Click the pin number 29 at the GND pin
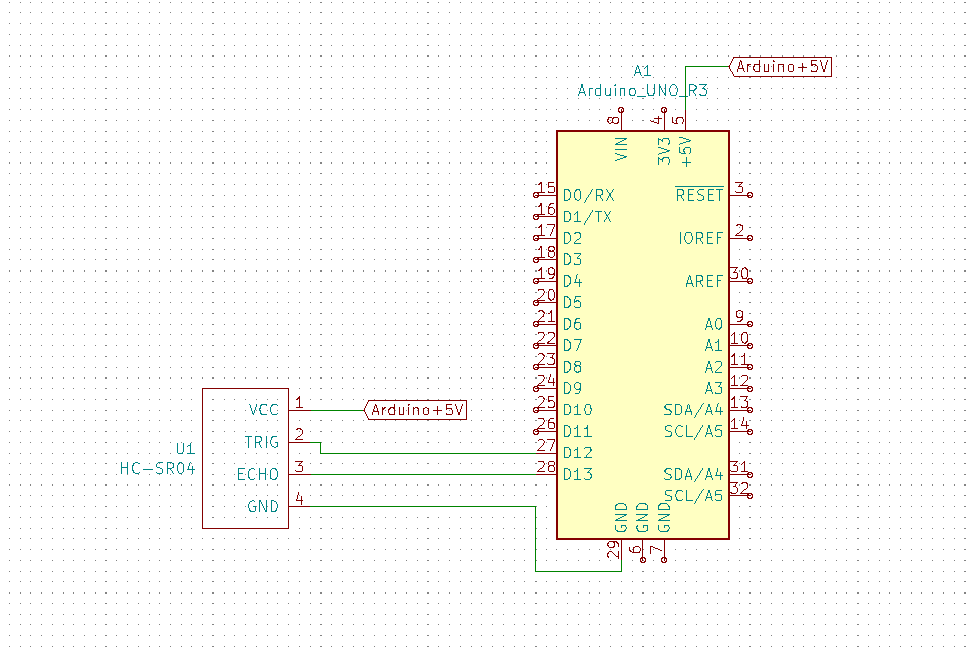This screenshot has width=973, height=657. (614, 549)
